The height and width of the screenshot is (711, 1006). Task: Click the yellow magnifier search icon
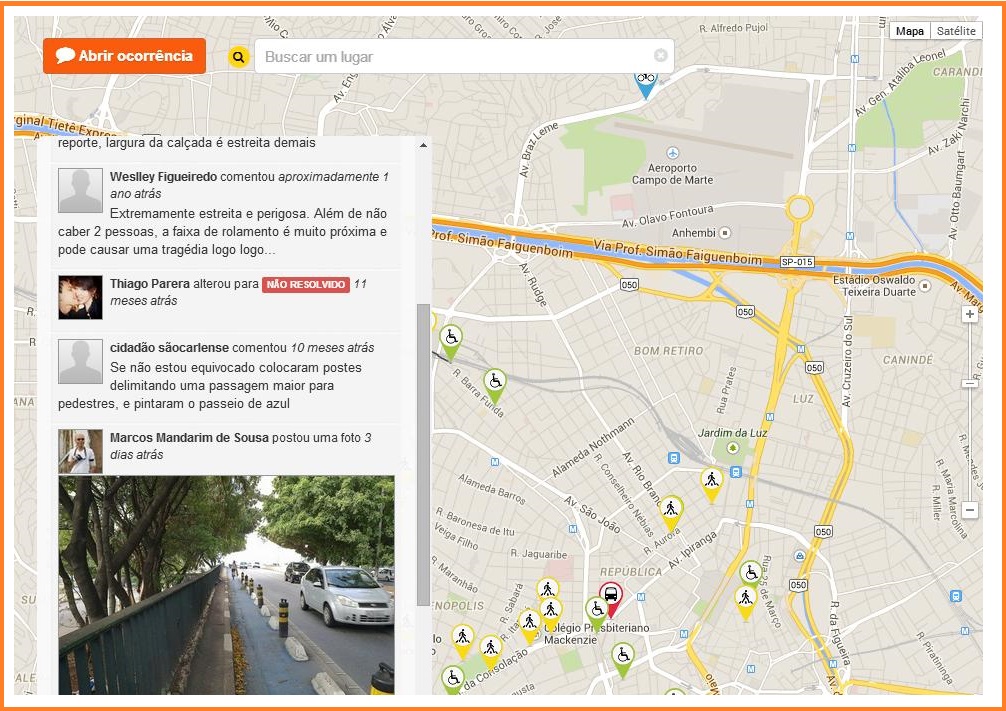(238, 57)
